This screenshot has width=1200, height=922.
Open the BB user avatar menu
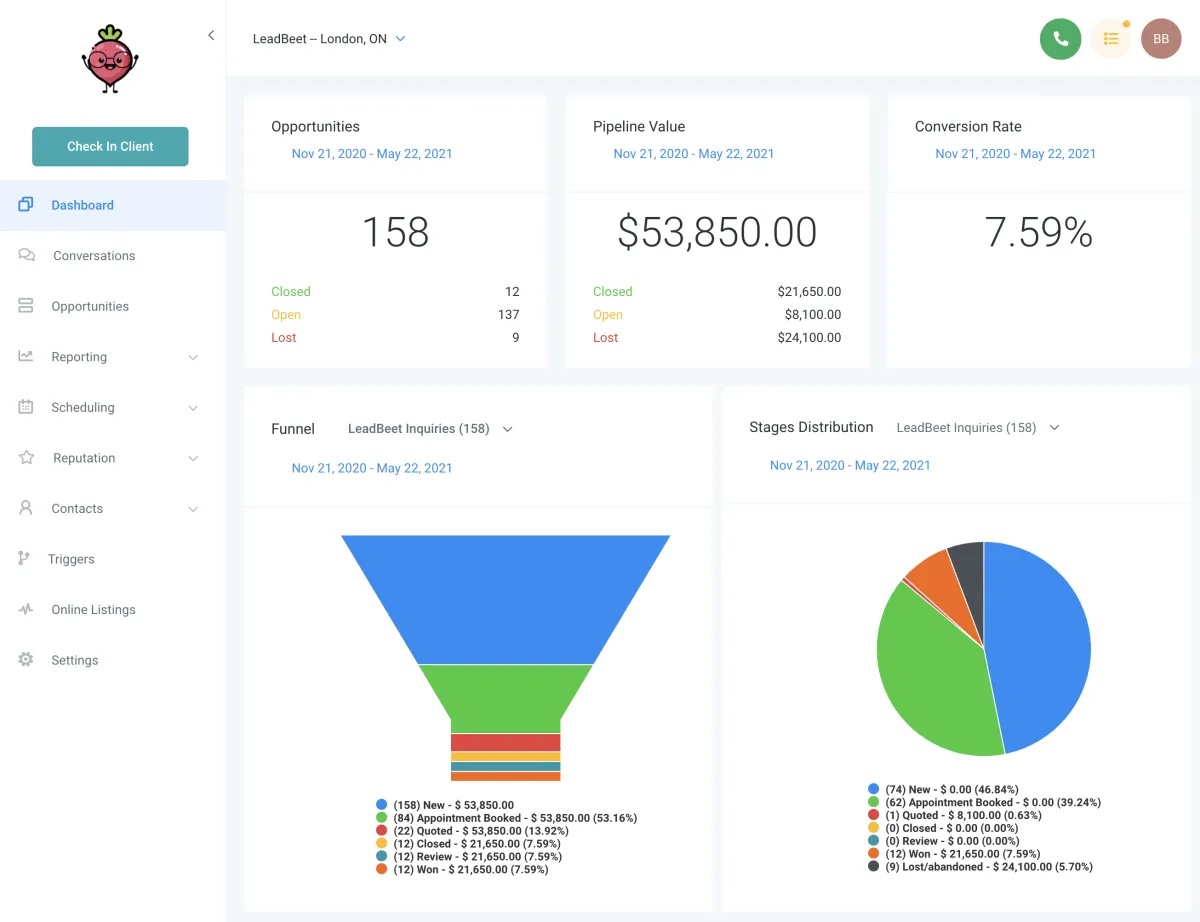1161,39
